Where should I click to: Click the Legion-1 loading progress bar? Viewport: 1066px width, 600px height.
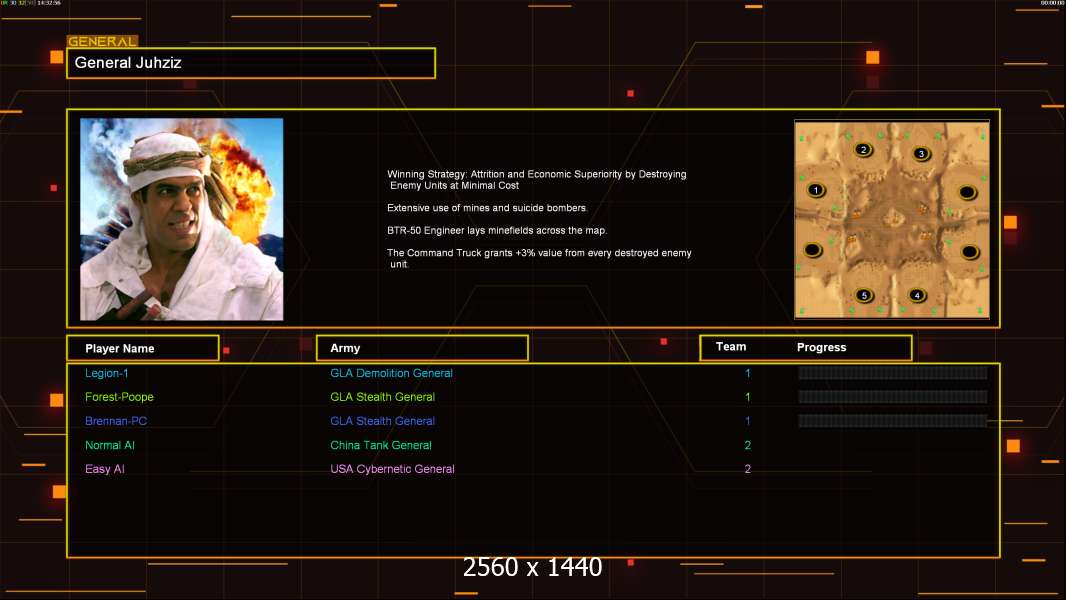892,373
